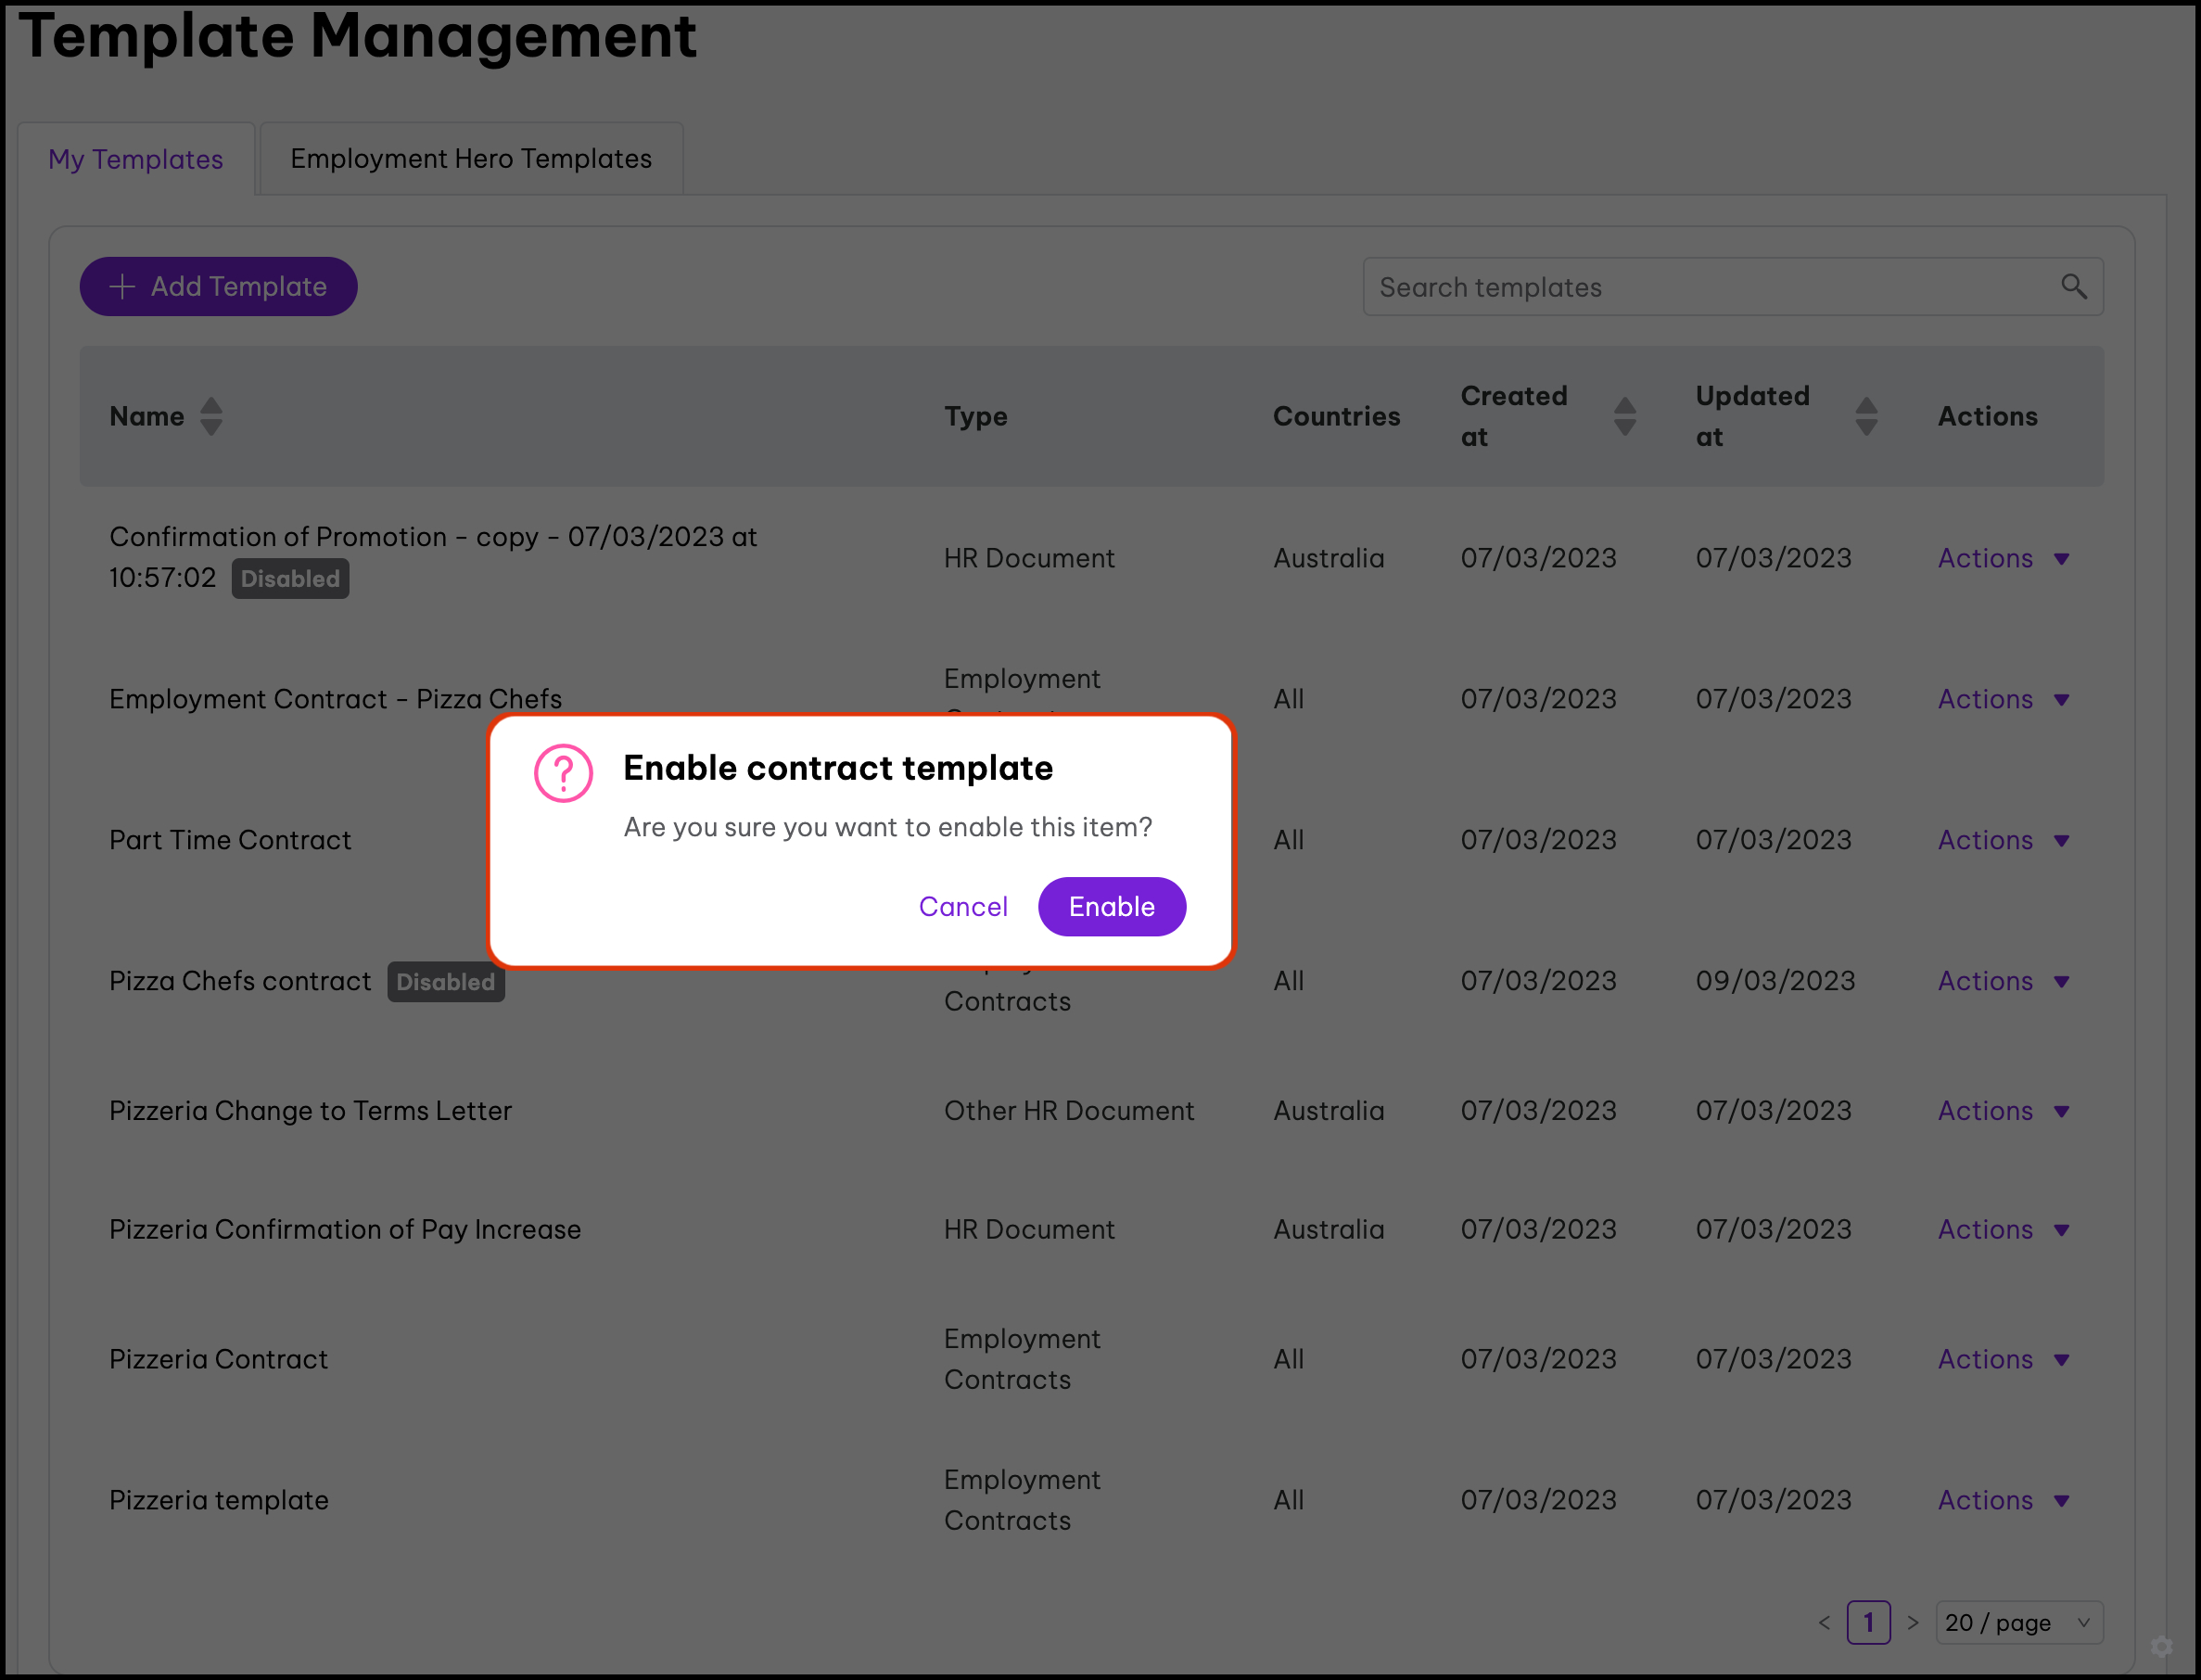Switch to Employment Hero Templates tab
This screenshot has width=2201, height=1680.
click(471, 159)
